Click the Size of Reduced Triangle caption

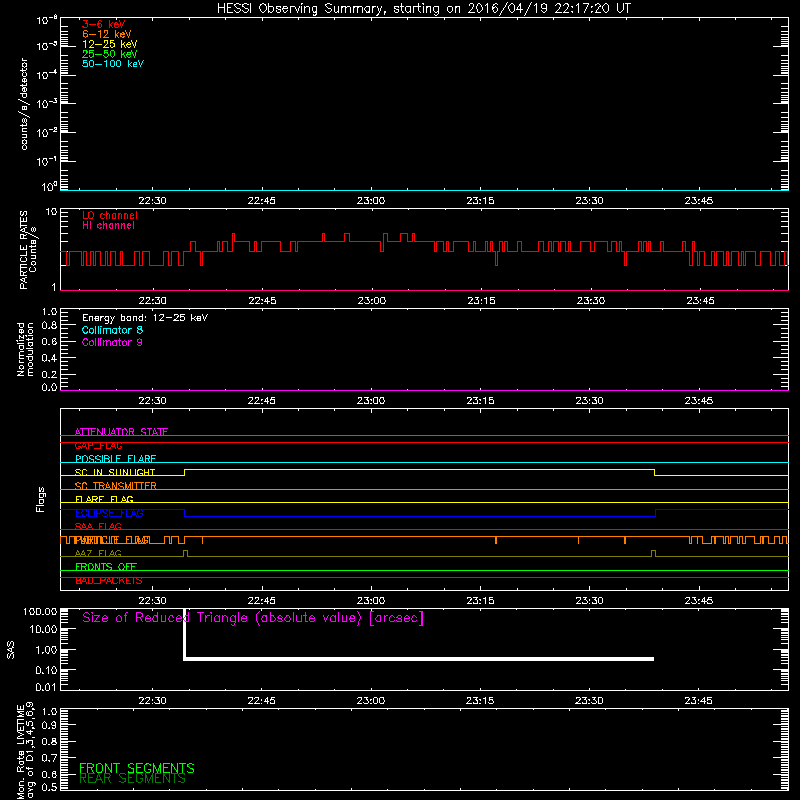pyautogui.click(x=253, y=618)
